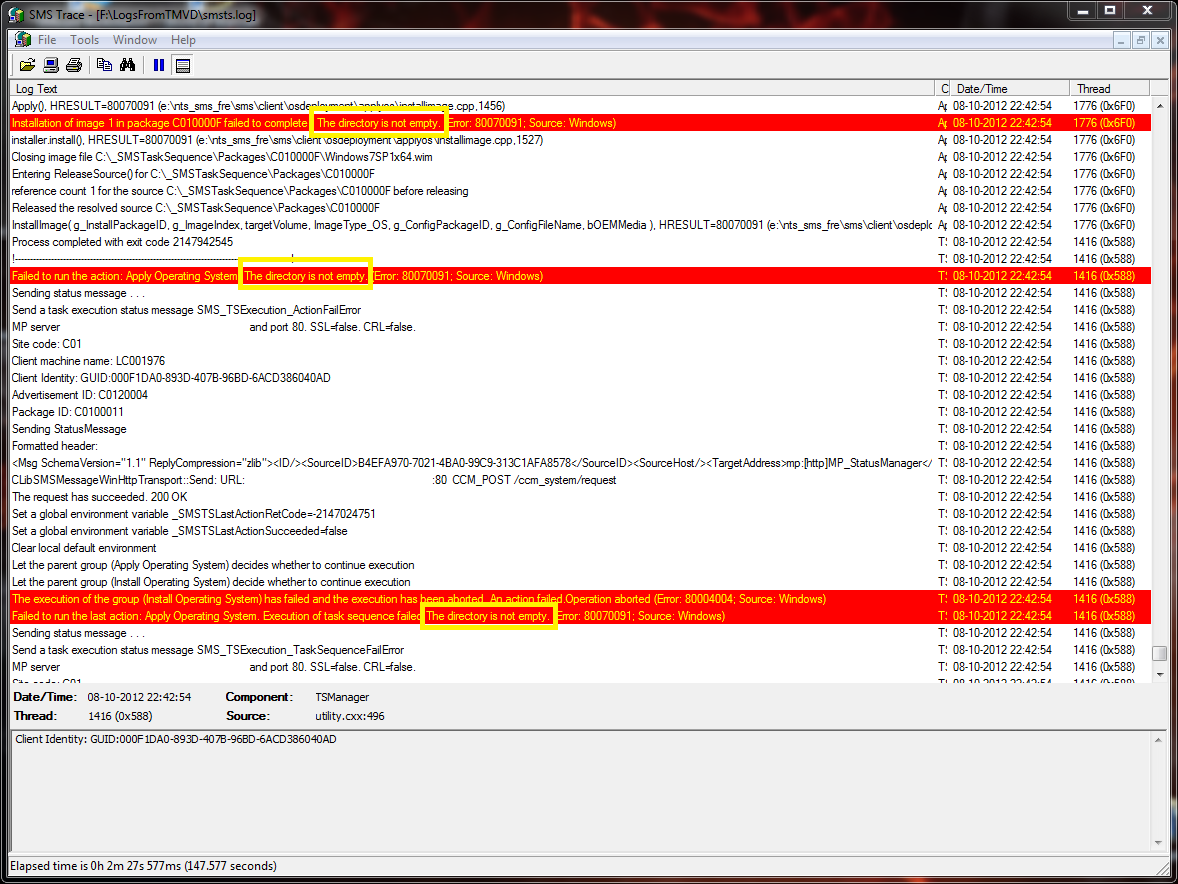
Task: Click the Open on Server computer icon
Action: click(50, 65)
